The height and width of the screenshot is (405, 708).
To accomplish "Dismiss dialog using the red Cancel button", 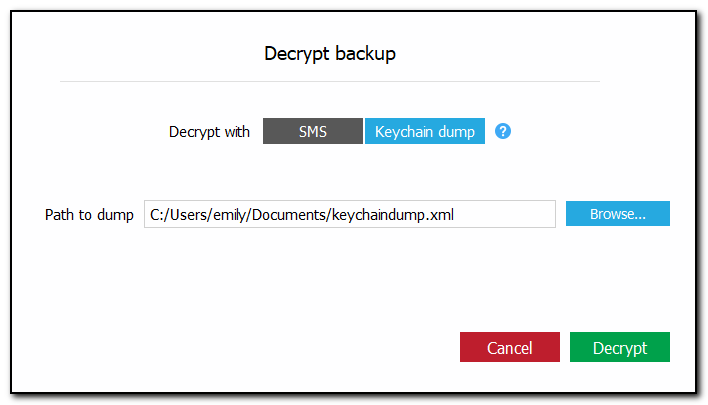I will tap(509, 348).
